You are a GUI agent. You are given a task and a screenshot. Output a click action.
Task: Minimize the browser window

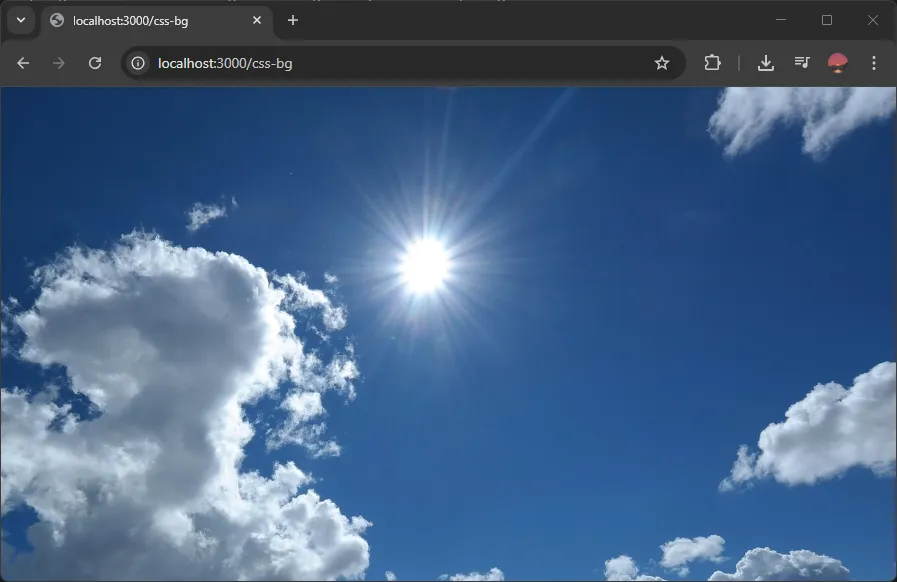781,20
